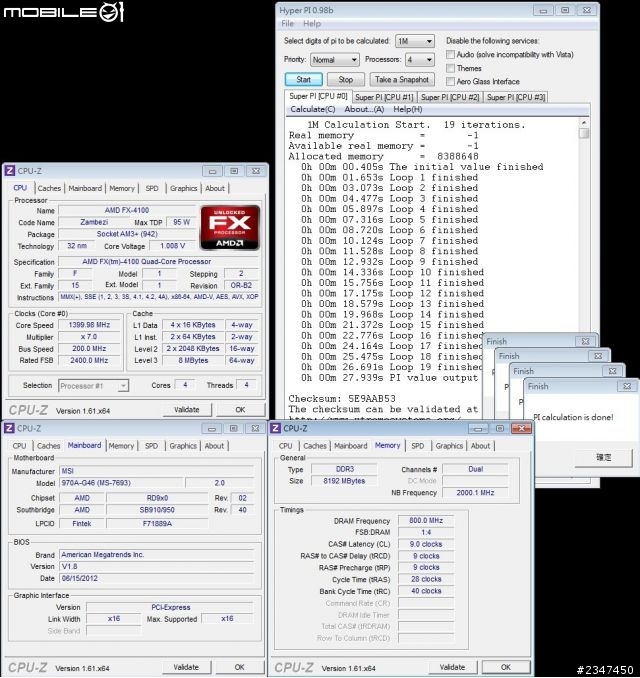Screen dimensions: 640x678
Task: Switch to Super PI [CPU #3] tab
Action: [x=515, y=97]
